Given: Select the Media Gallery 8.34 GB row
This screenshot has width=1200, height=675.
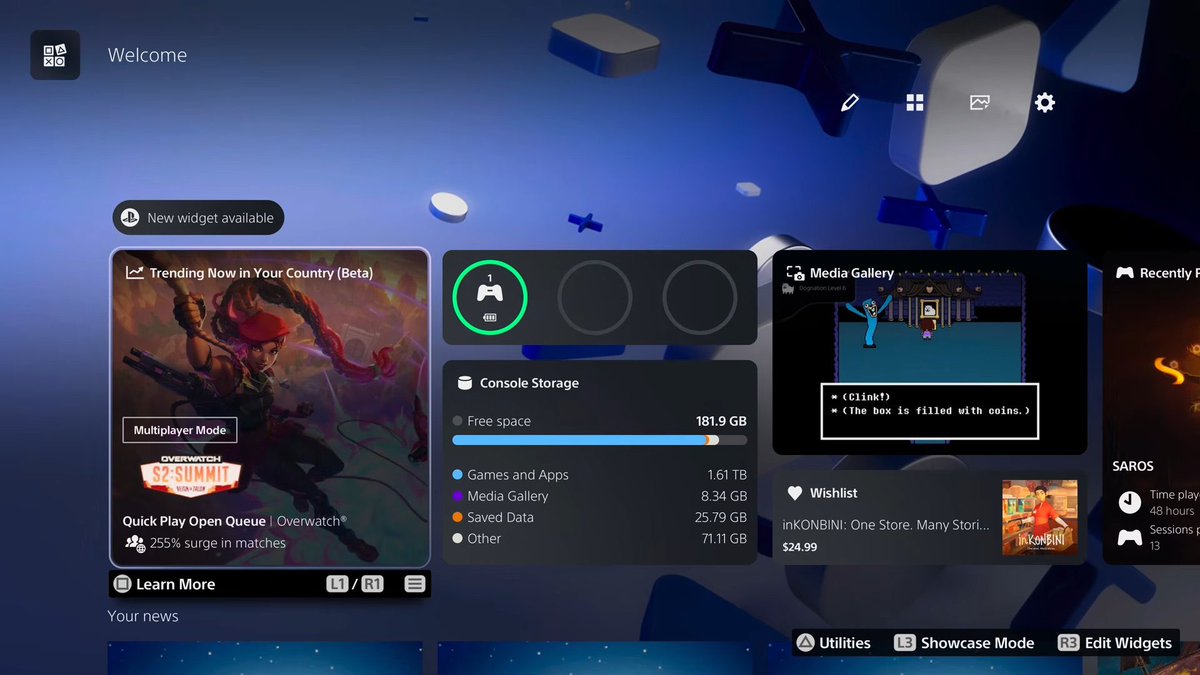Looking at the screenshot, I should pyautogui.click(x=600, y=496).
